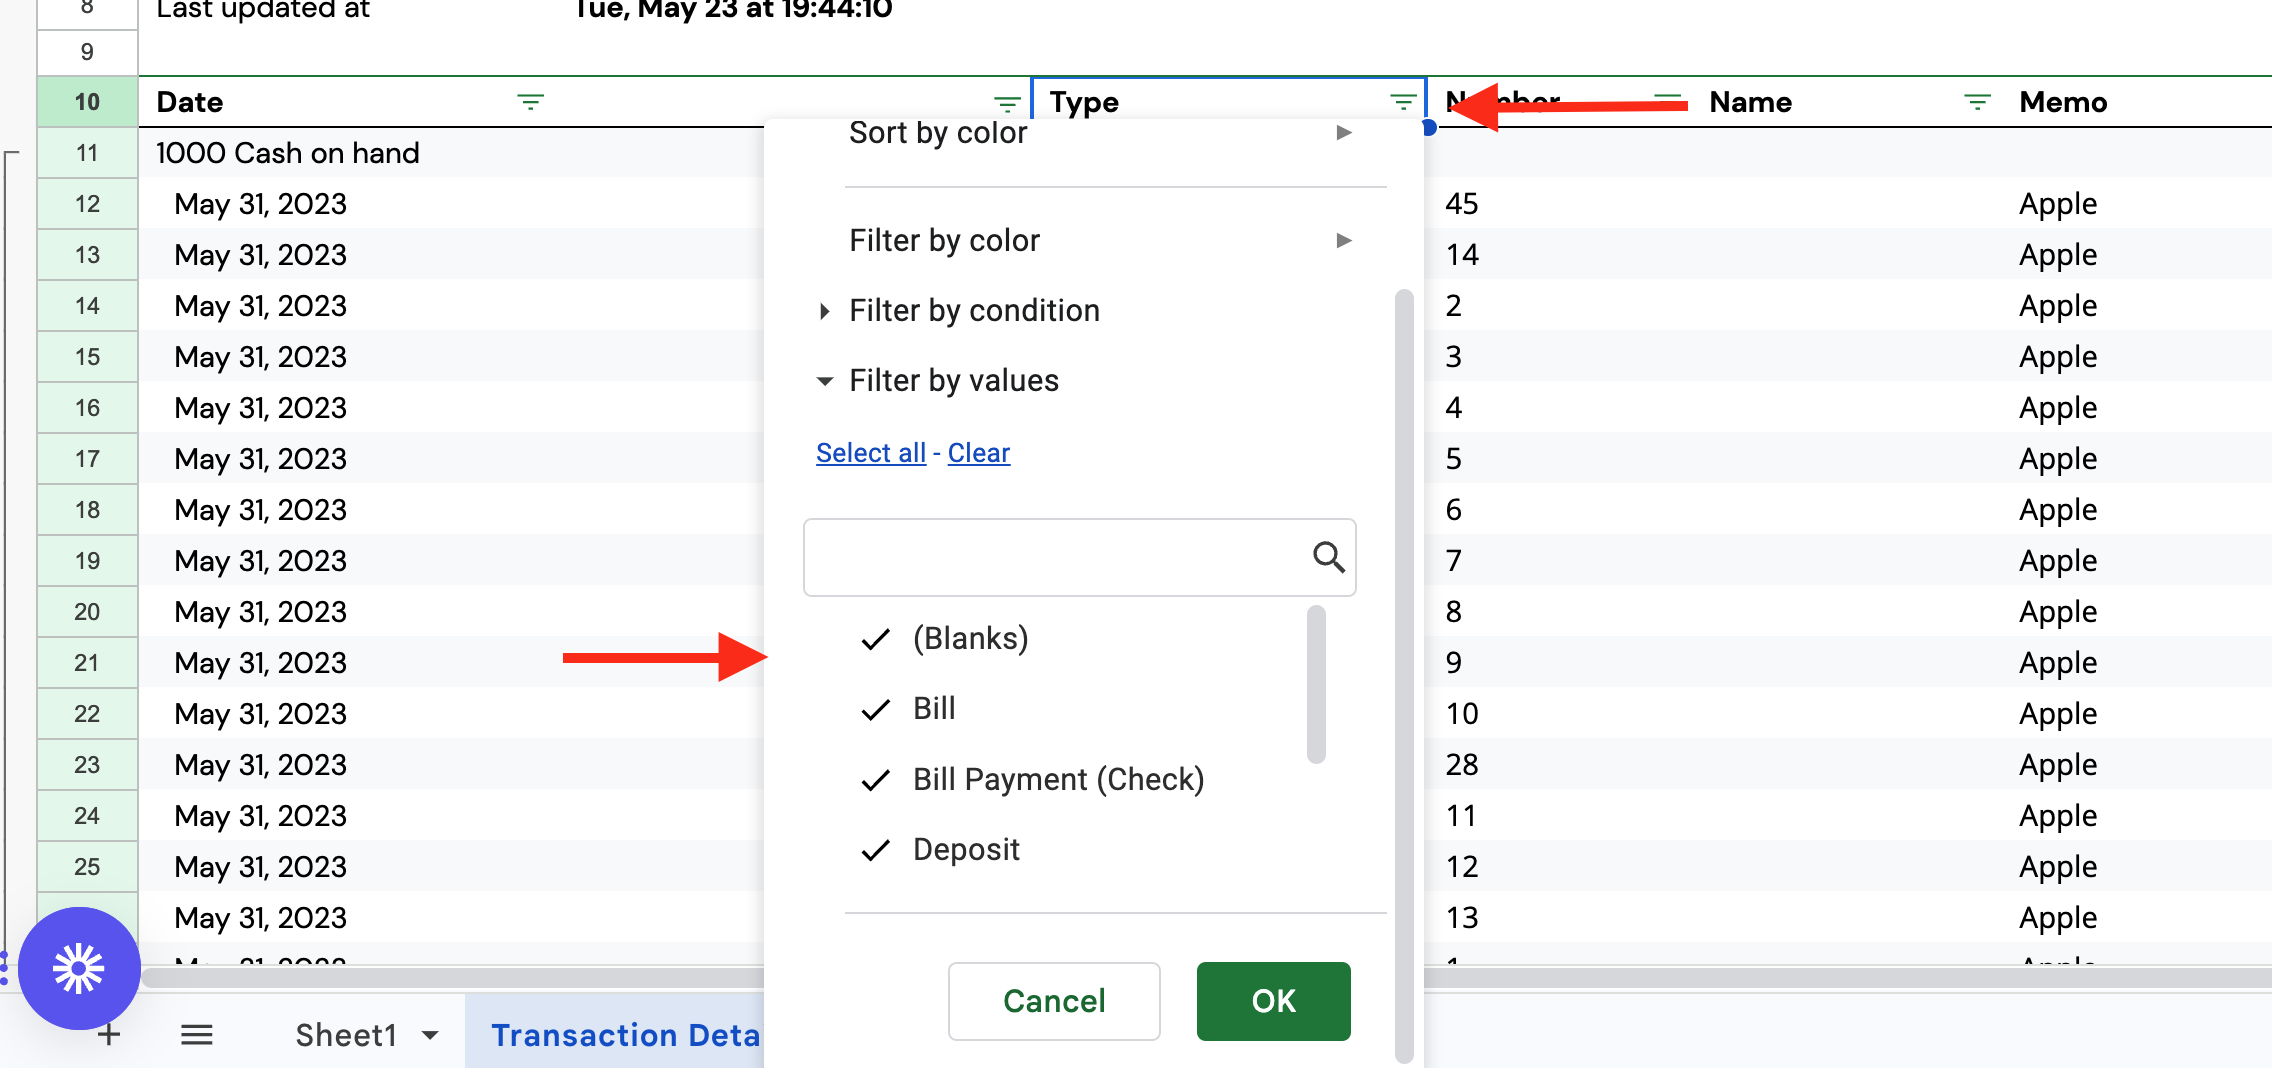
Task: Select row header 15
Action: coord(87,357)
